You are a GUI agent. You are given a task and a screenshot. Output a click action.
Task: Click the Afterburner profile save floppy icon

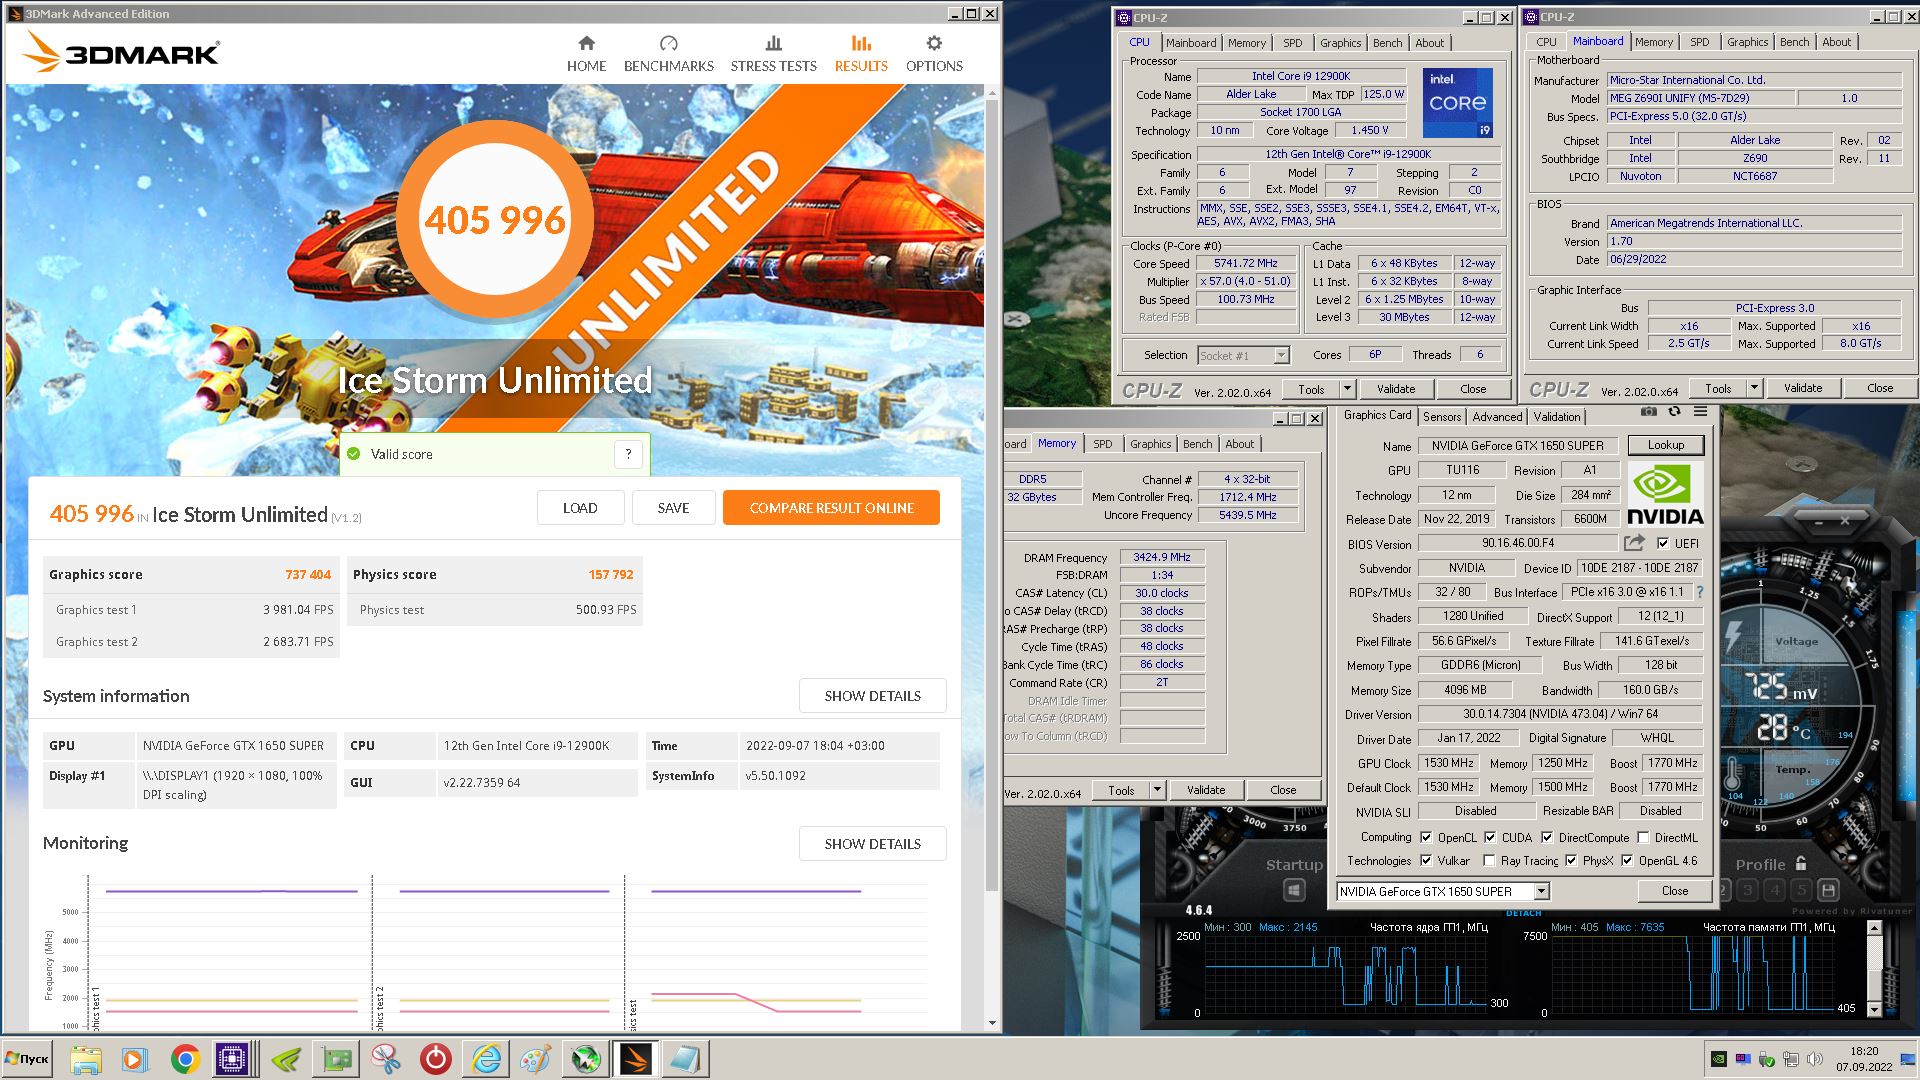tap(1829, 890)
